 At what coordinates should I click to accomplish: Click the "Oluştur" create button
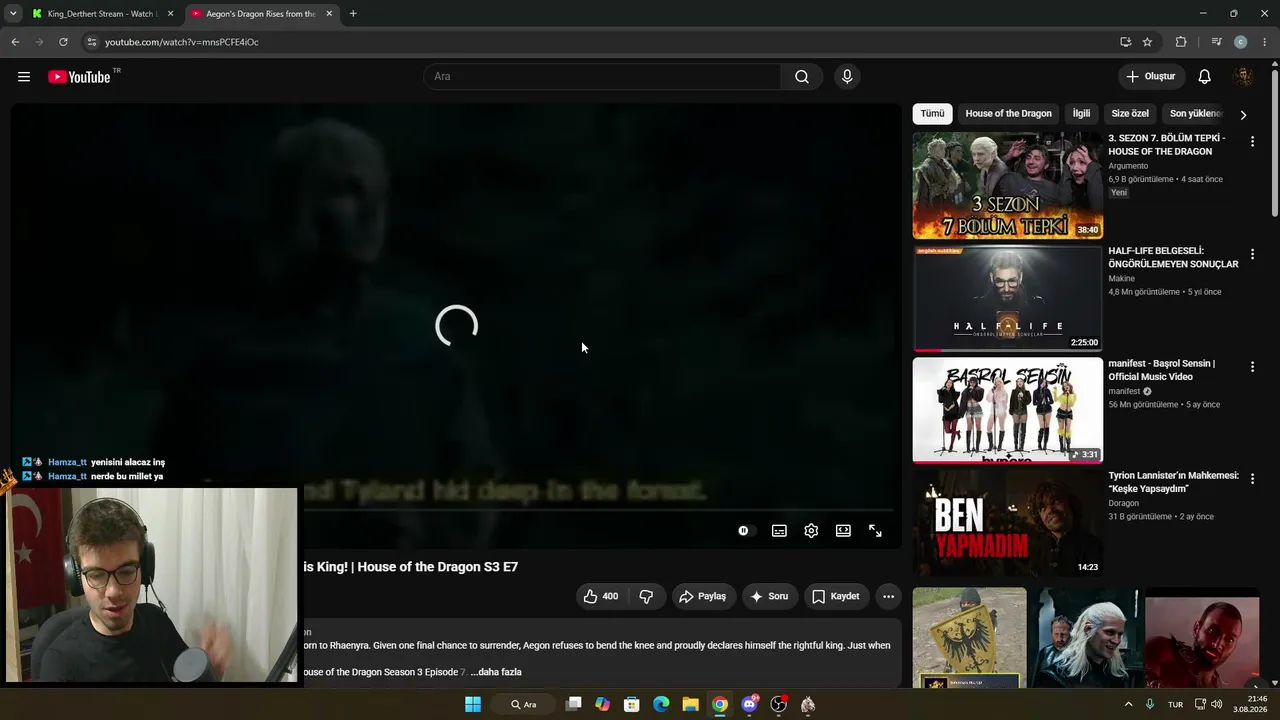coord(1151,77)
